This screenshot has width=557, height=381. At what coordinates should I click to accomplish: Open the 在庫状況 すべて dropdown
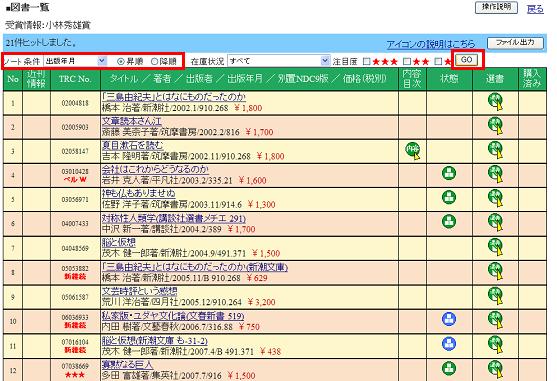279,61
